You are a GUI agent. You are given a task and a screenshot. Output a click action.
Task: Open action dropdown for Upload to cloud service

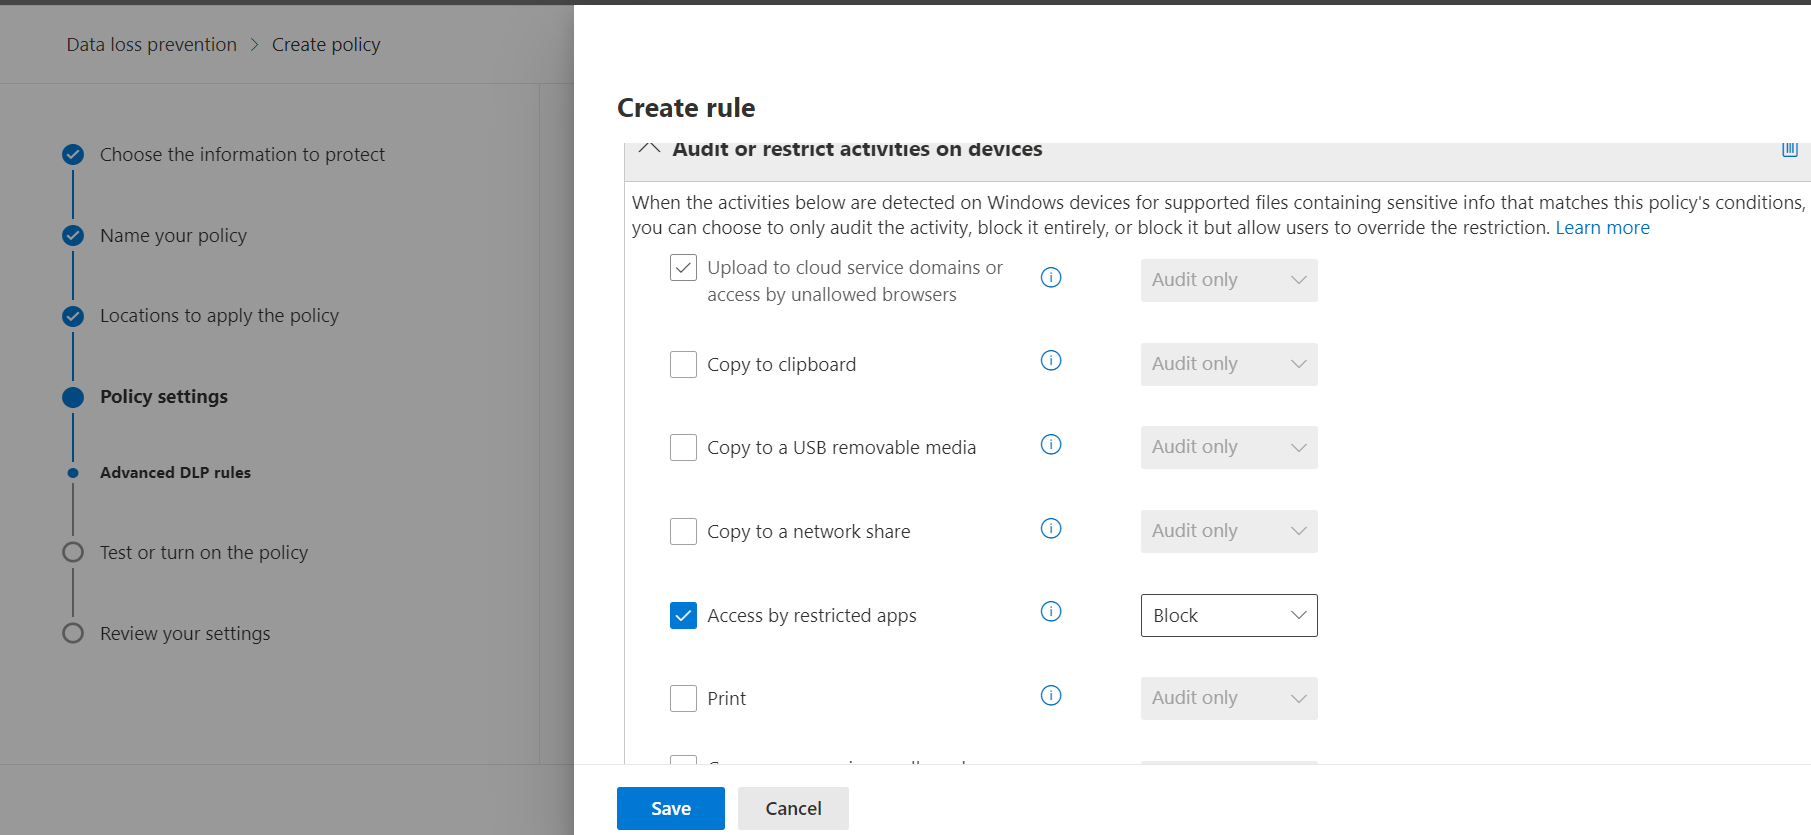(x=1229, y=280)
